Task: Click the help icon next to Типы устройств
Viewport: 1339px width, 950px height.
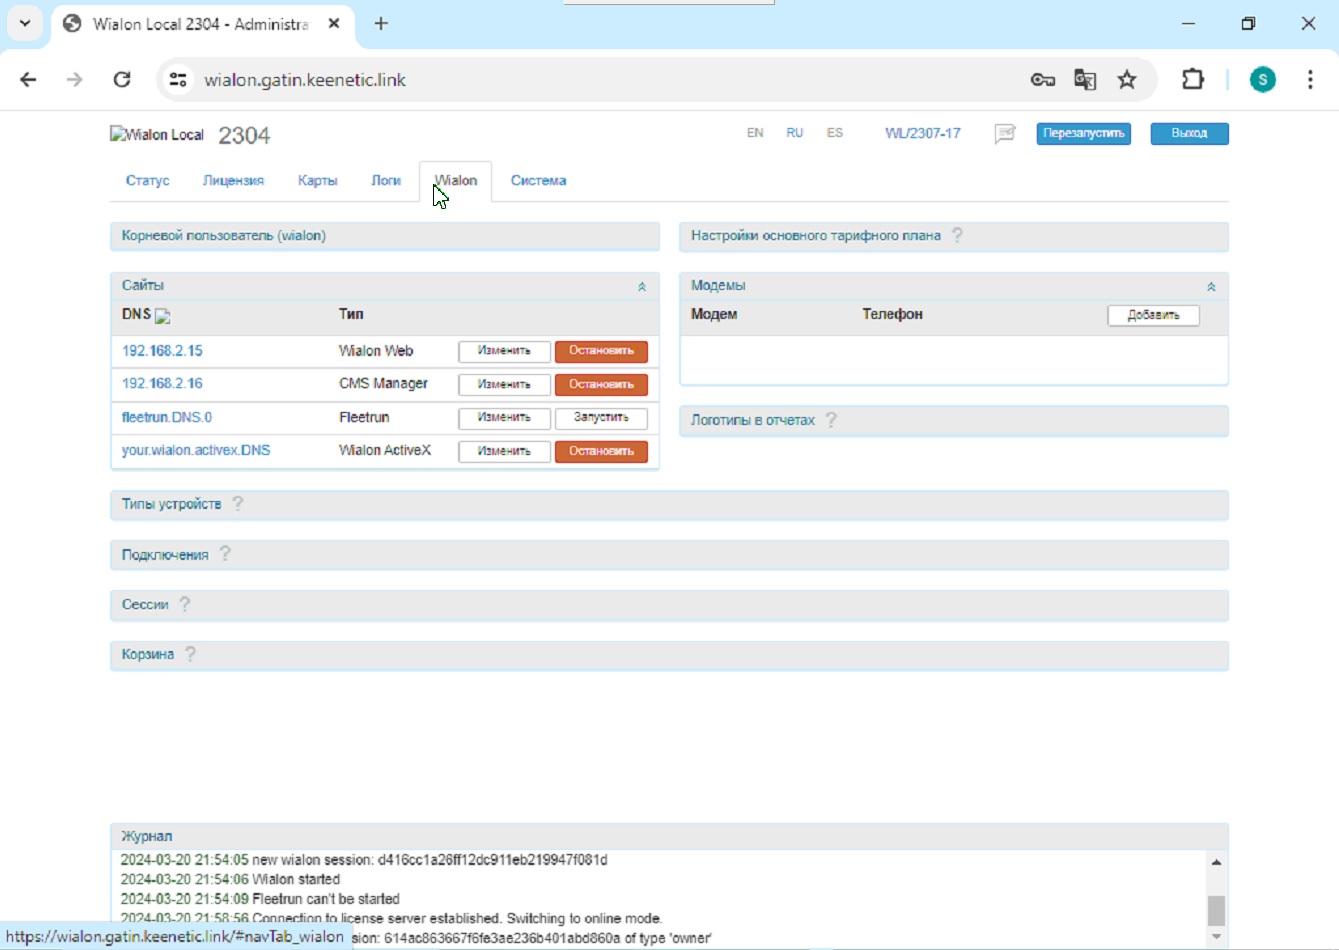Action: coord(238,504)
